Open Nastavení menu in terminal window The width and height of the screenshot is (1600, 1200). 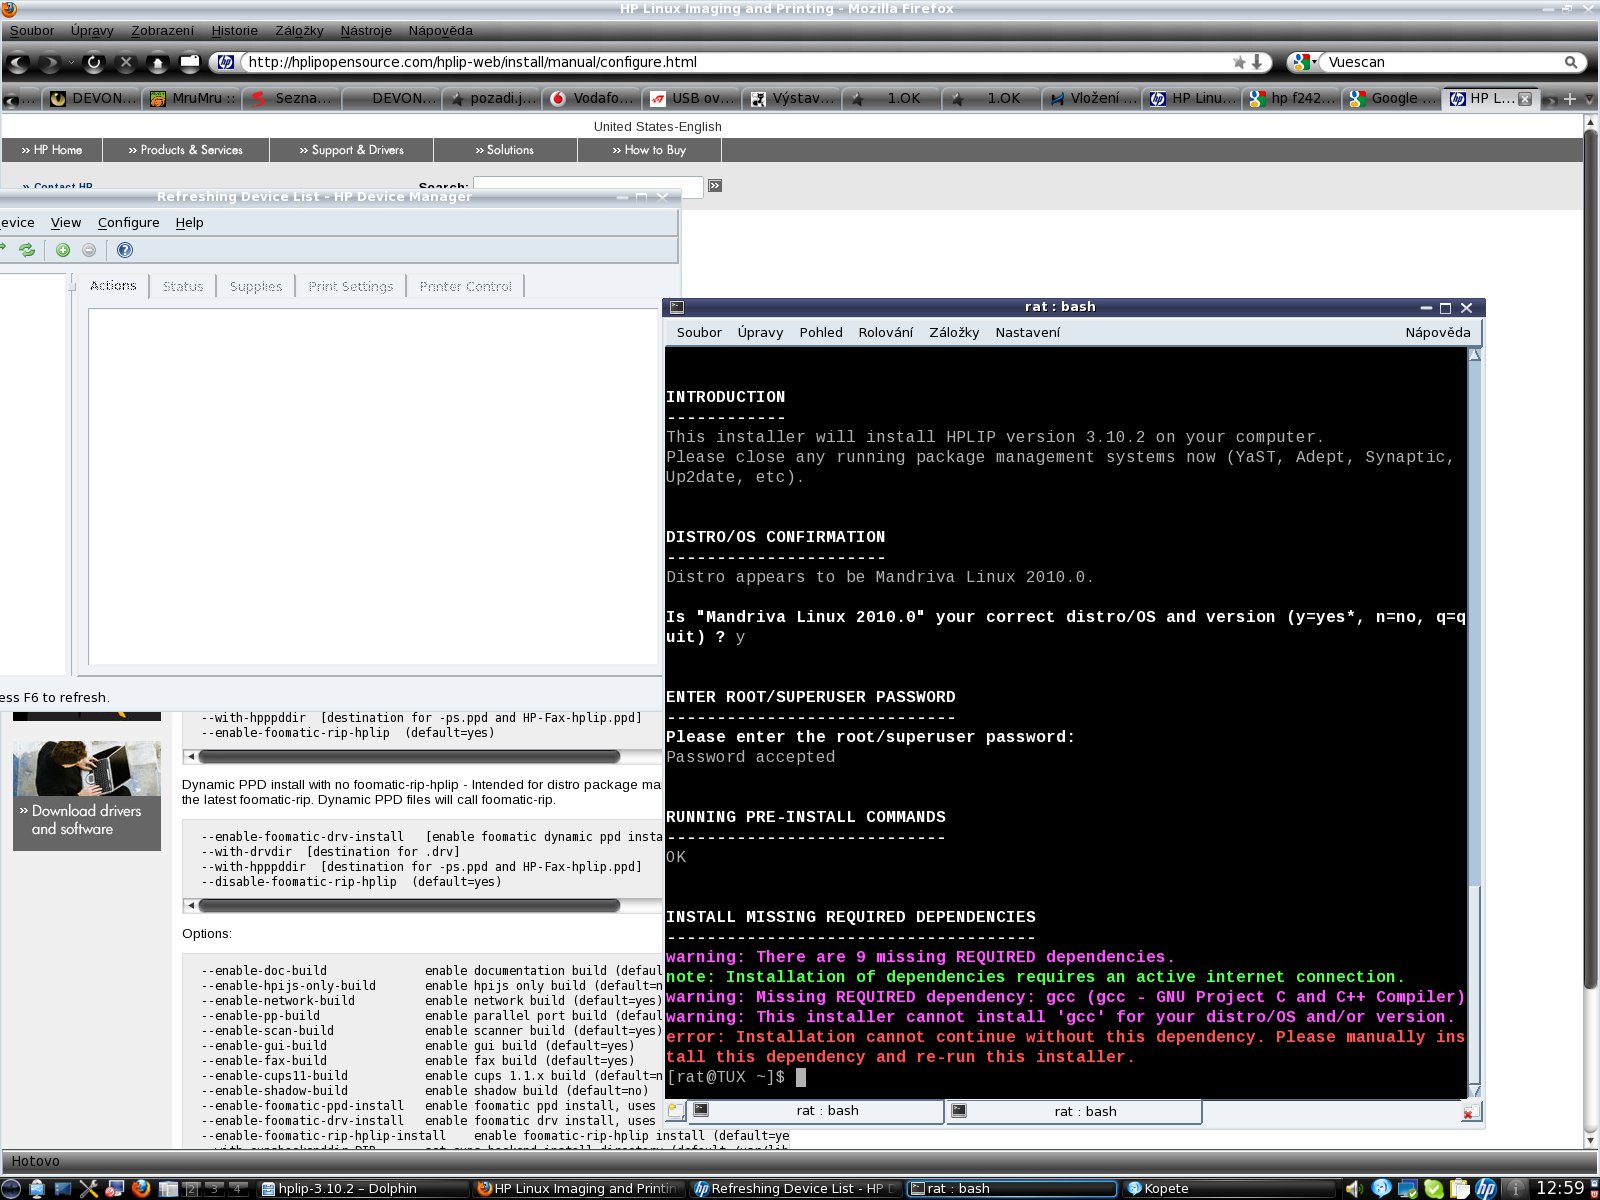1027,332
